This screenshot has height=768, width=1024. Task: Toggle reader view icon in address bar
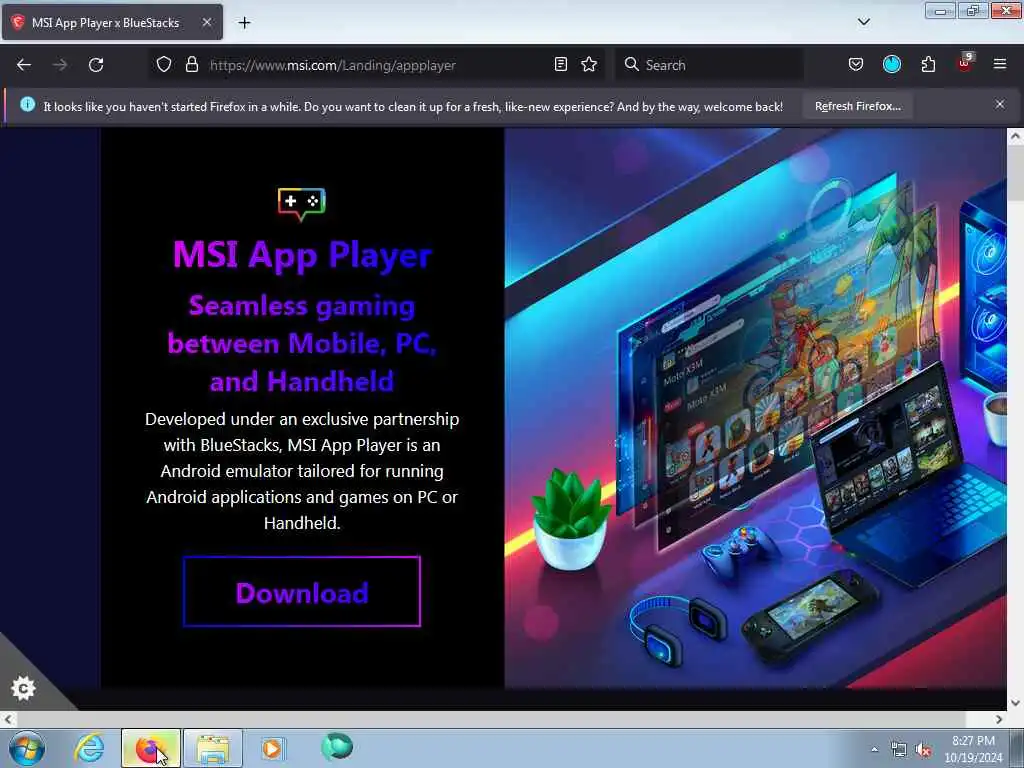[x=560, y=64]
